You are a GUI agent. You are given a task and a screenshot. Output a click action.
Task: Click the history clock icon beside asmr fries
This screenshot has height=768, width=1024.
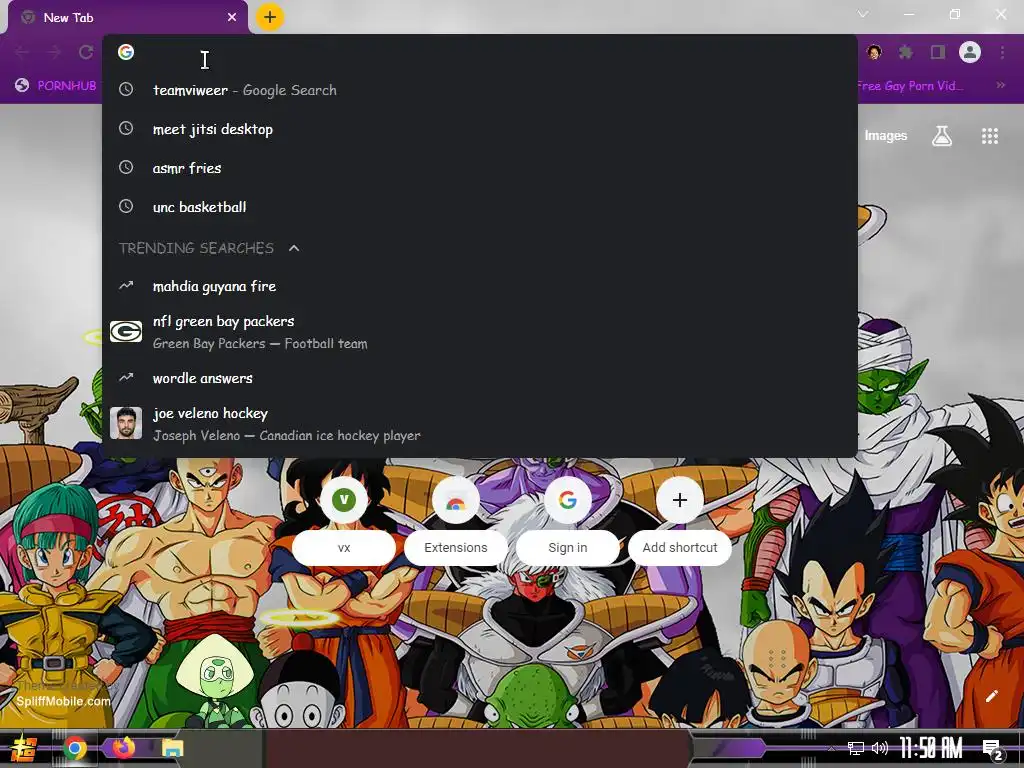tap(126, 168)
